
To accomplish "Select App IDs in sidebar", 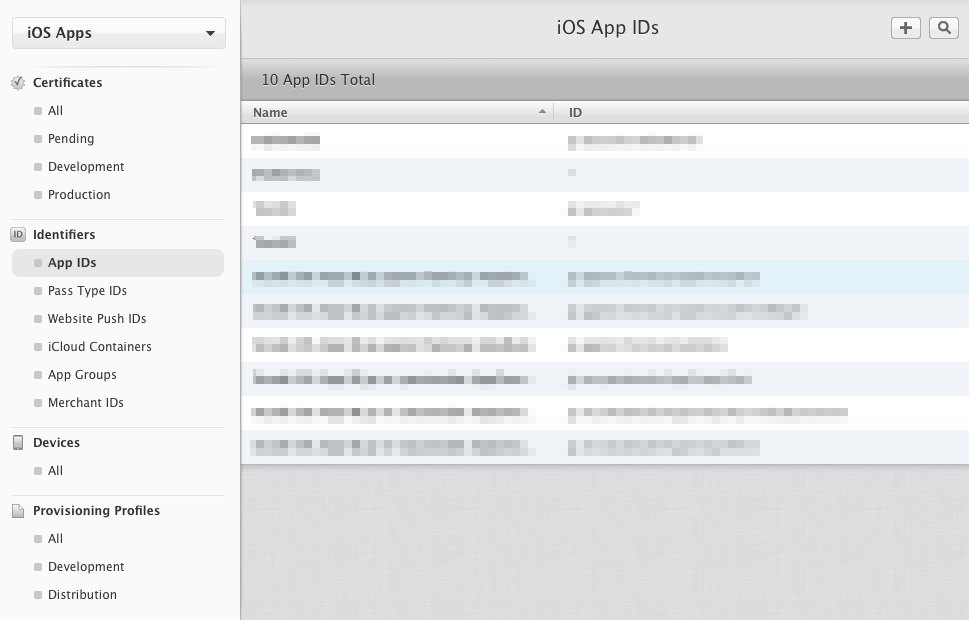I will click(118, 263).
